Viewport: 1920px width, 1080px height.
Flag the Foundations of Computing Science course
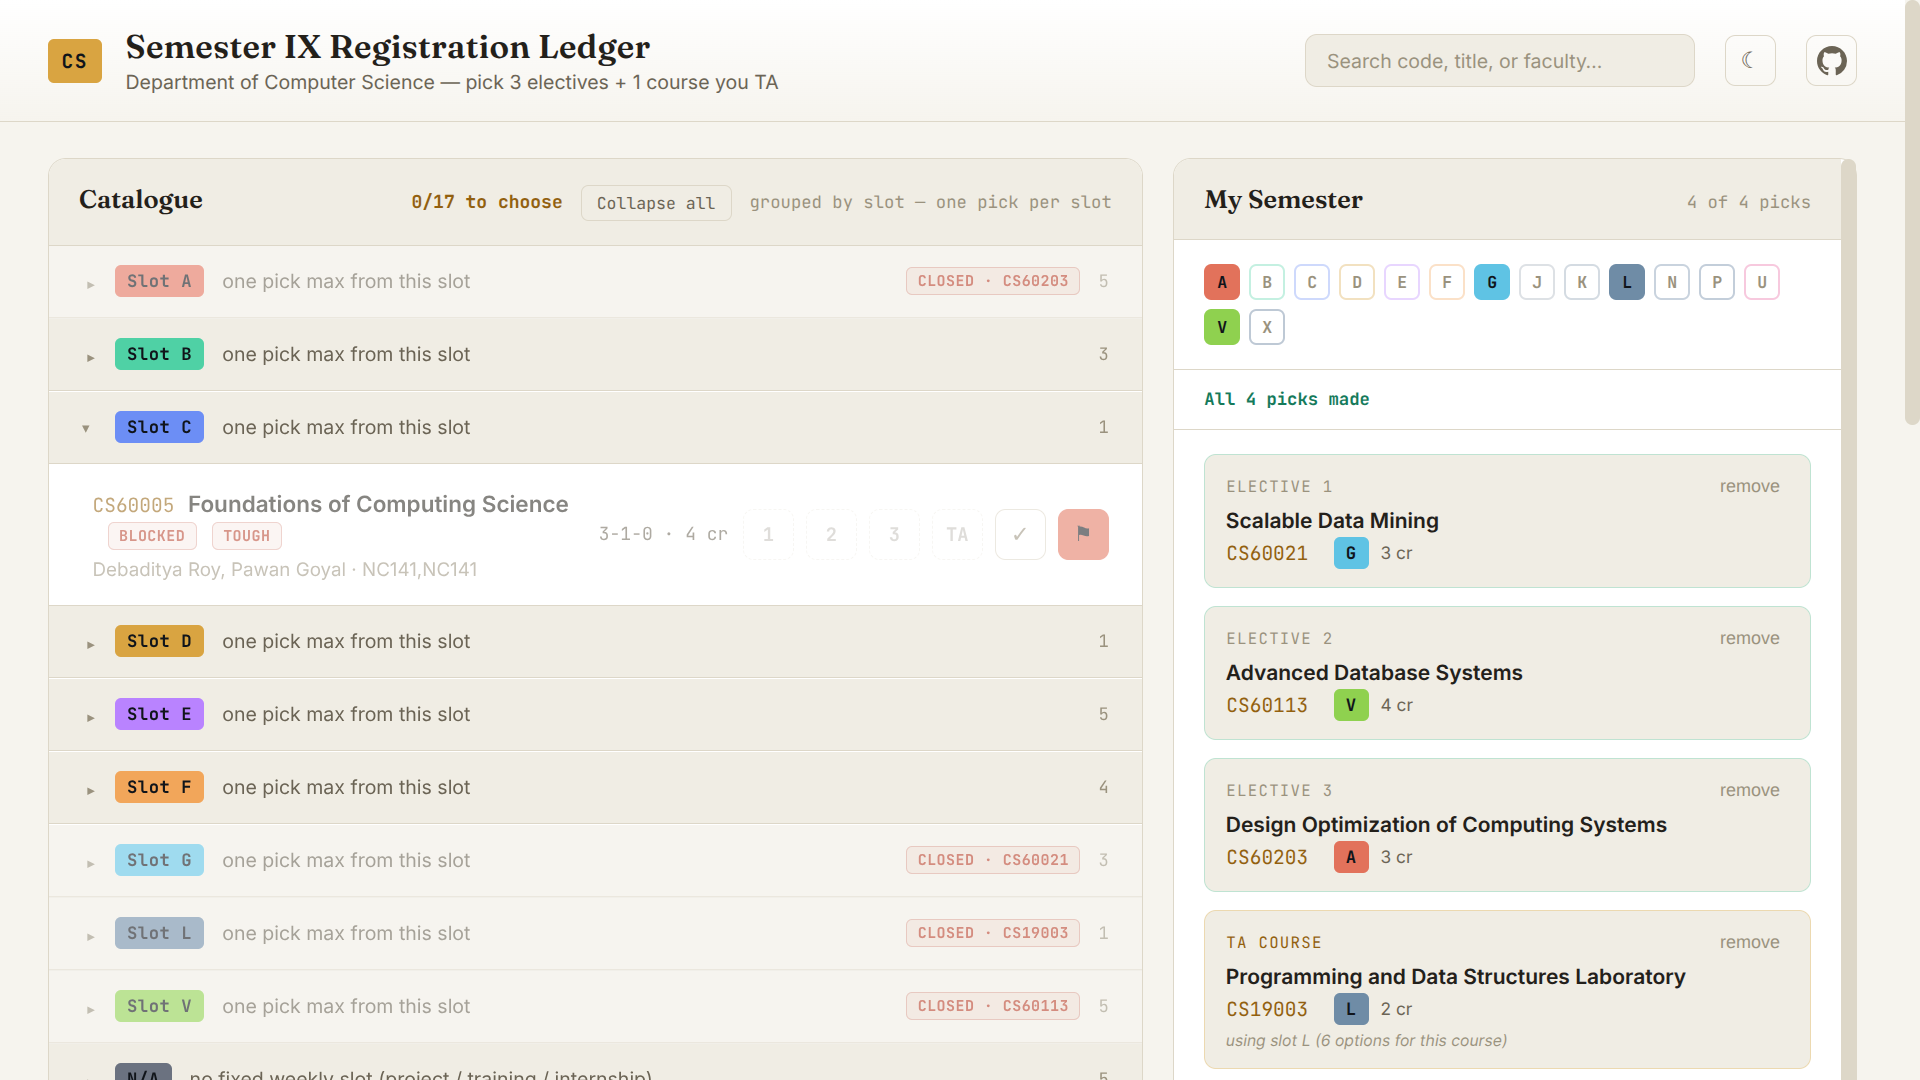point(1083,534)
